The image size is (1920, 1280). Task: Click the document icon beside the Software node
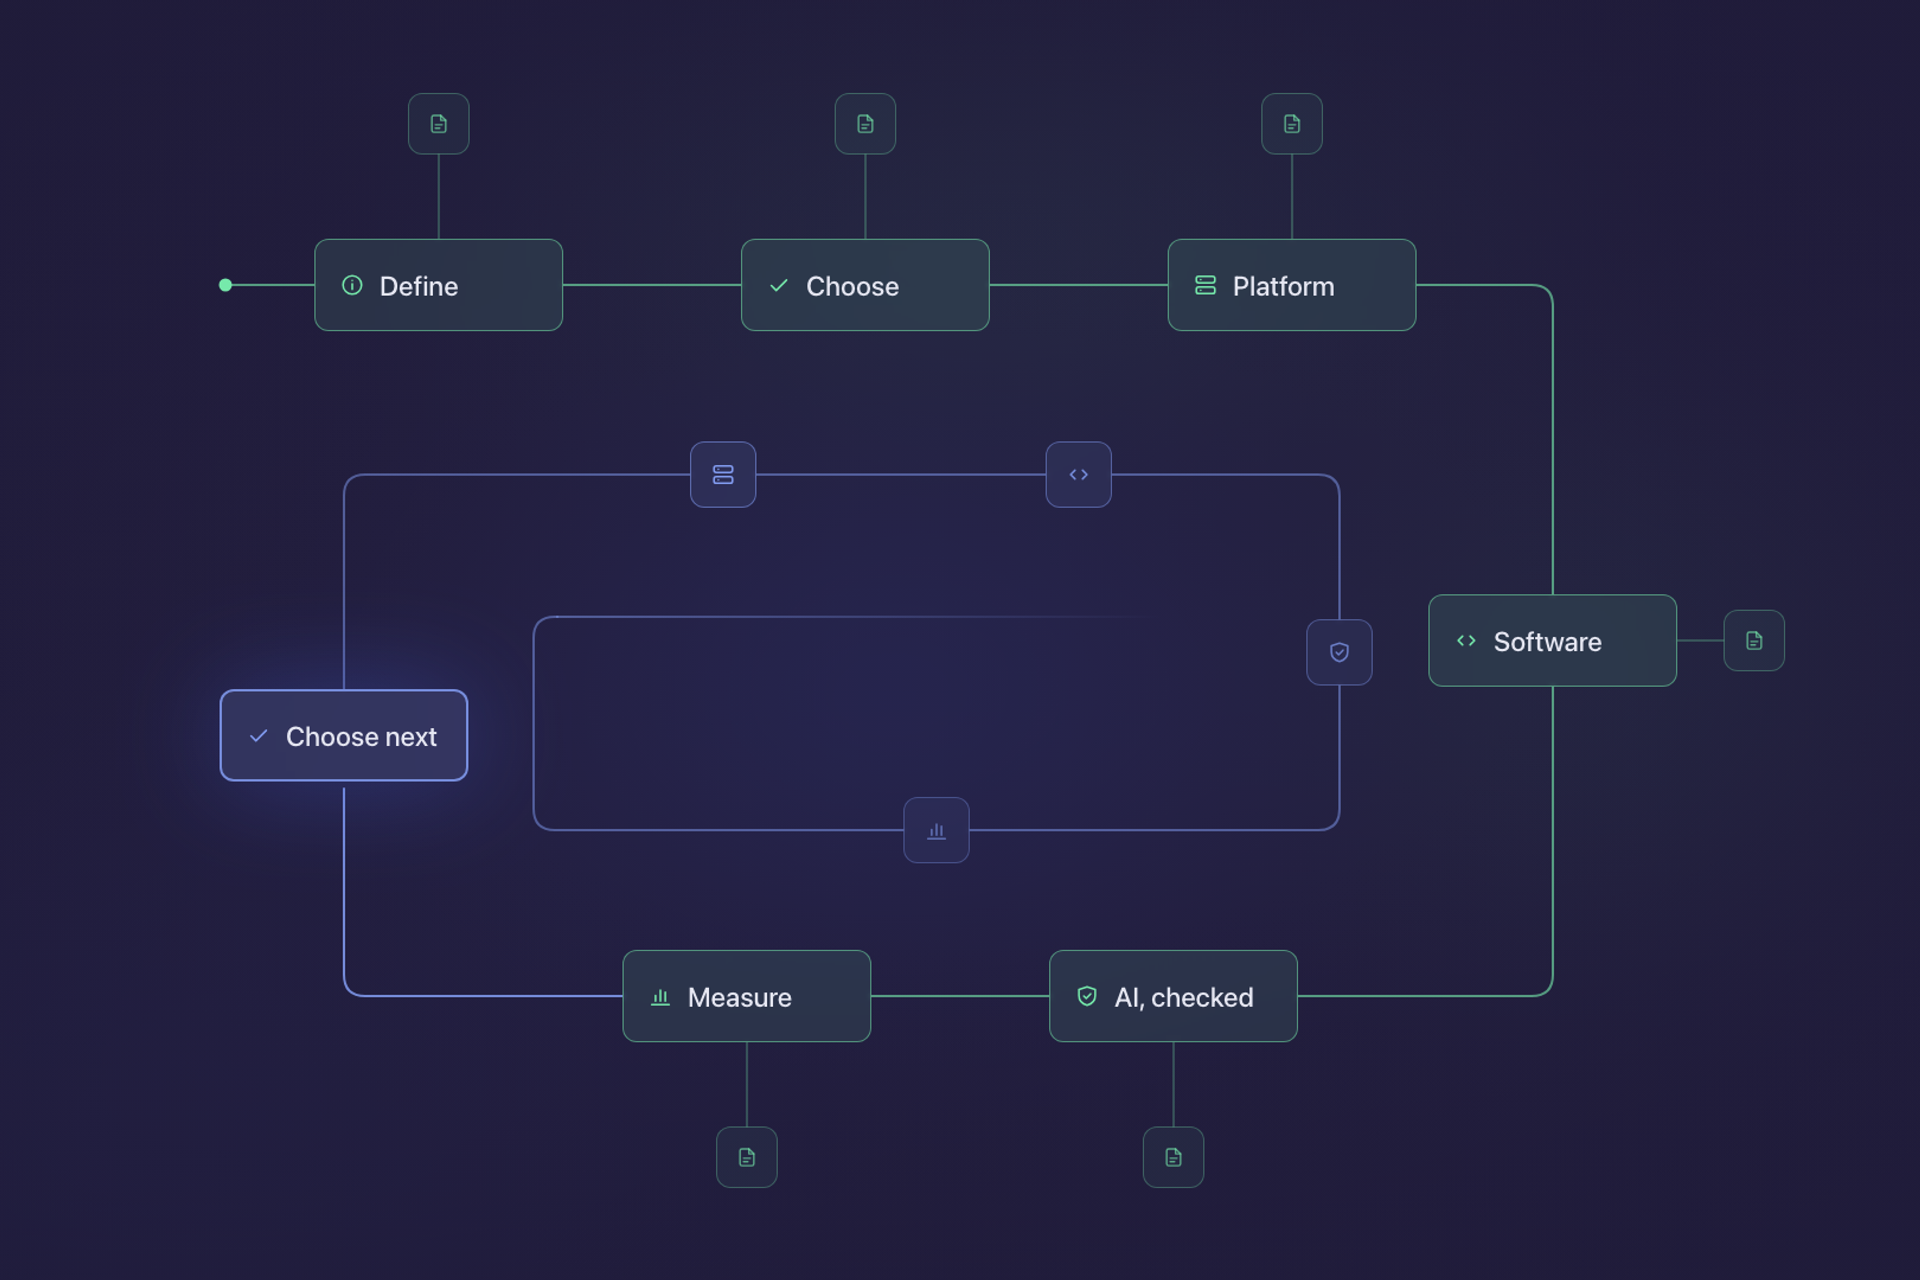tap(1754, 641)
